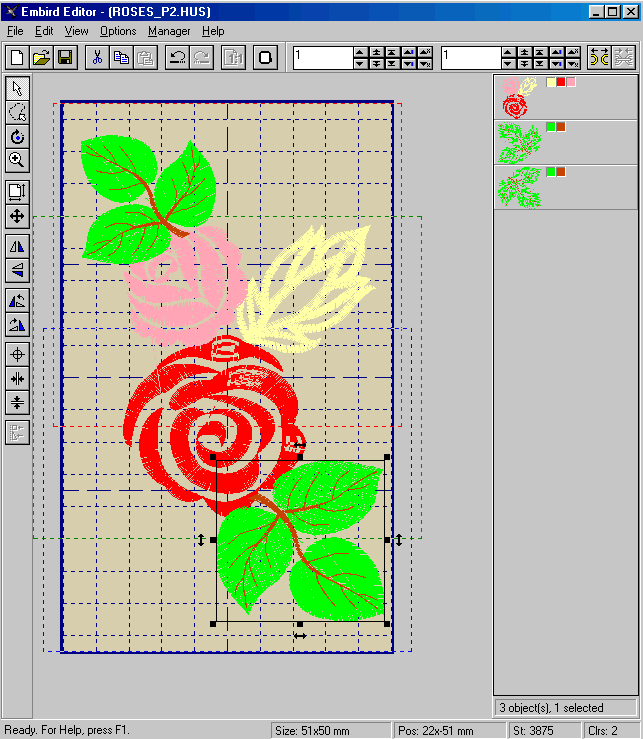Click into the second number input field
The height and width of the screenshot is (739, 643).
pyautogui.click(x=471, y=57)
